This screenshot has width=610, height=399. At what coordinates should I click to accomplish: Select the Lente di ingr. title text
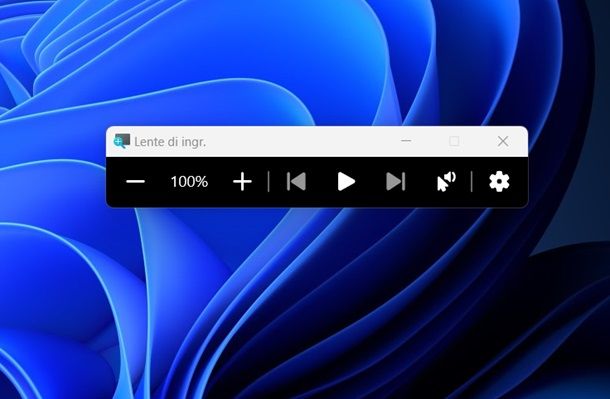click(170, 142)
